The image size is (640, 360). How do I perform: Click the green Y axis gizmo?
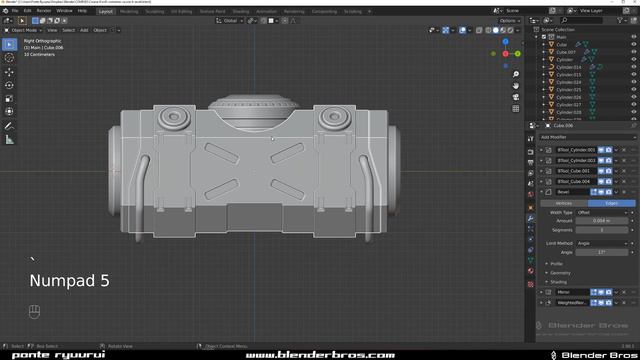(x=518, y=53)
